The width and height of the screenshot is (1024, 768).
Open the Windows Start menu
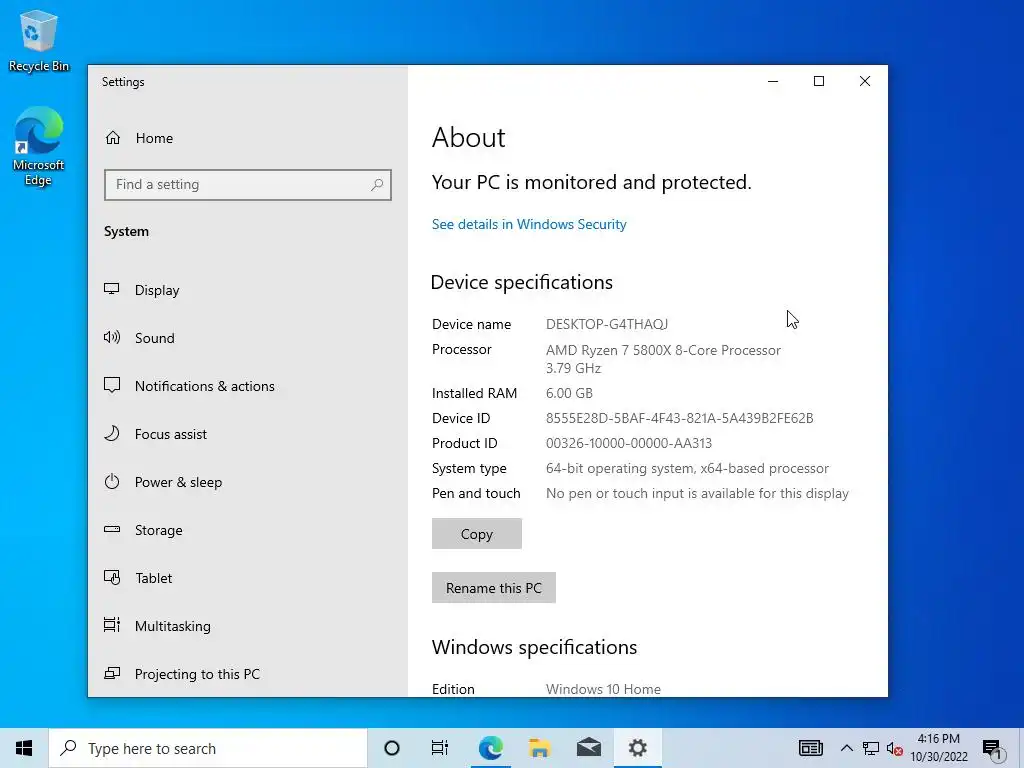click(24, 748)
